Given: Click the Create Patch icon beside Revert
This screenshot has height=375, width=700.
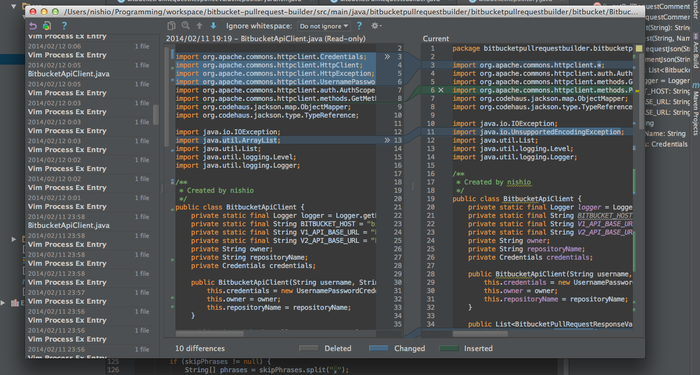Looking at the screenshot, I should 47,26.
